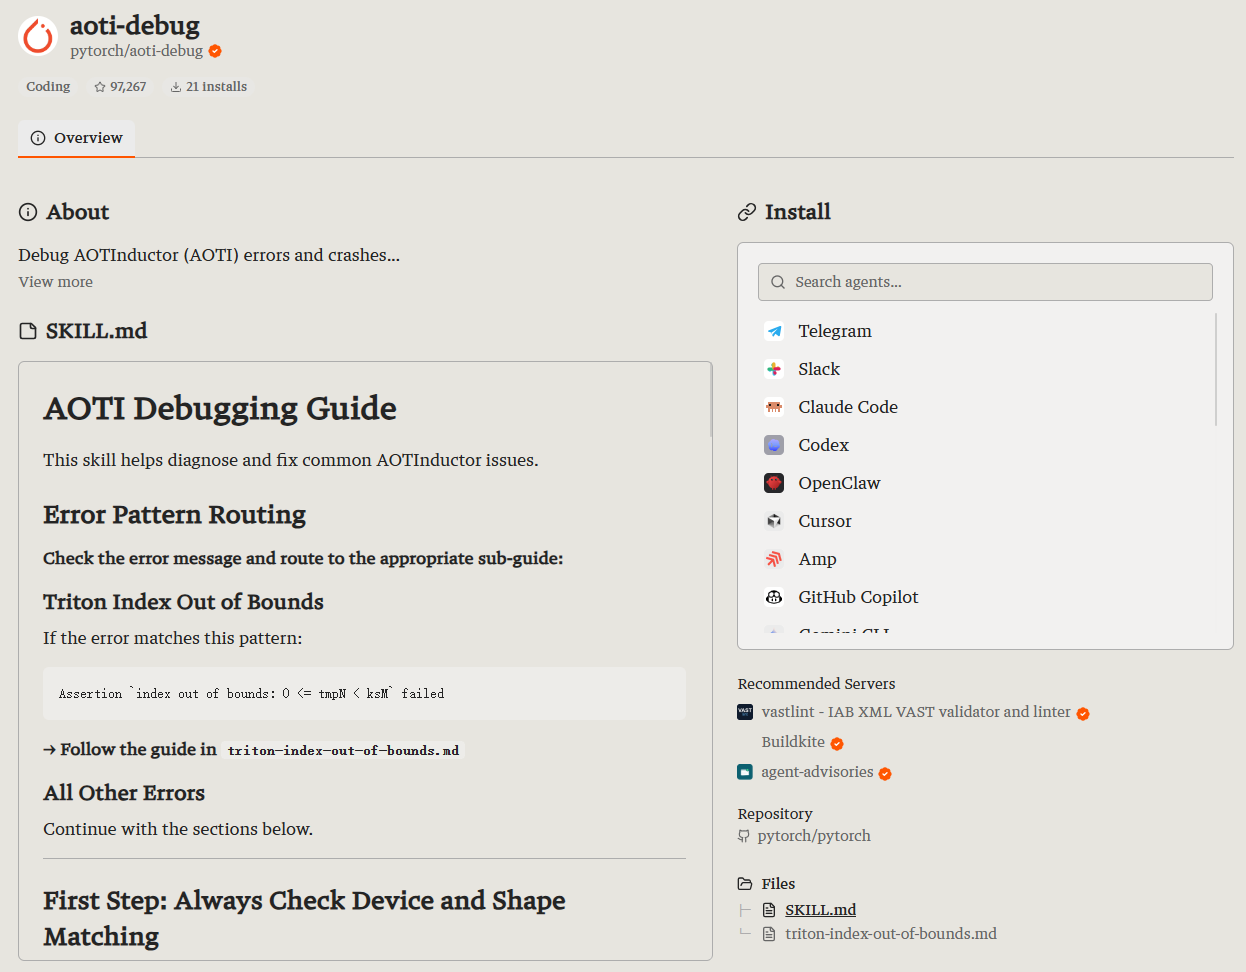Expand description with View more
This screenshot has width=1246, height=972.
tap(56, 282)
